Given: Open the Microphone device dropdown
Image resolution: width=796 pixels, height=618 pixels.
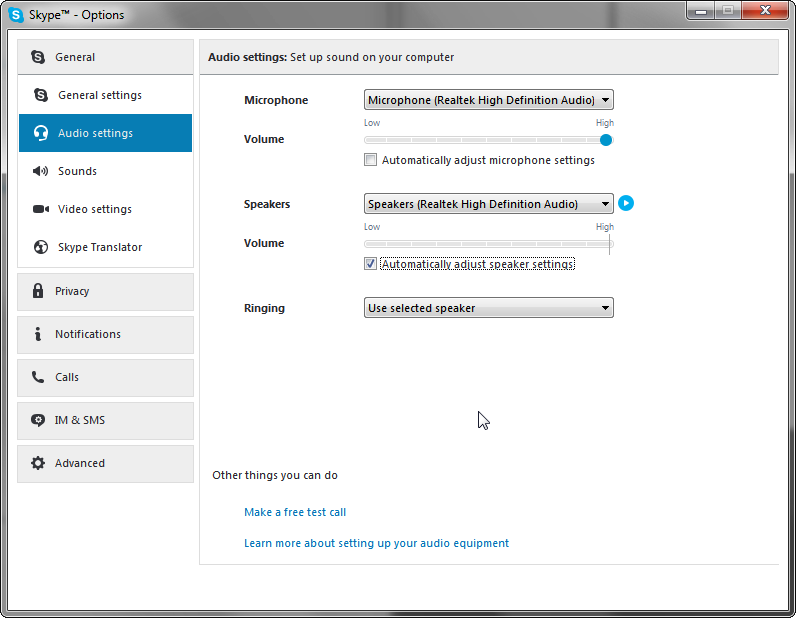Looking at the screenshot, I should tap(488, 100).
